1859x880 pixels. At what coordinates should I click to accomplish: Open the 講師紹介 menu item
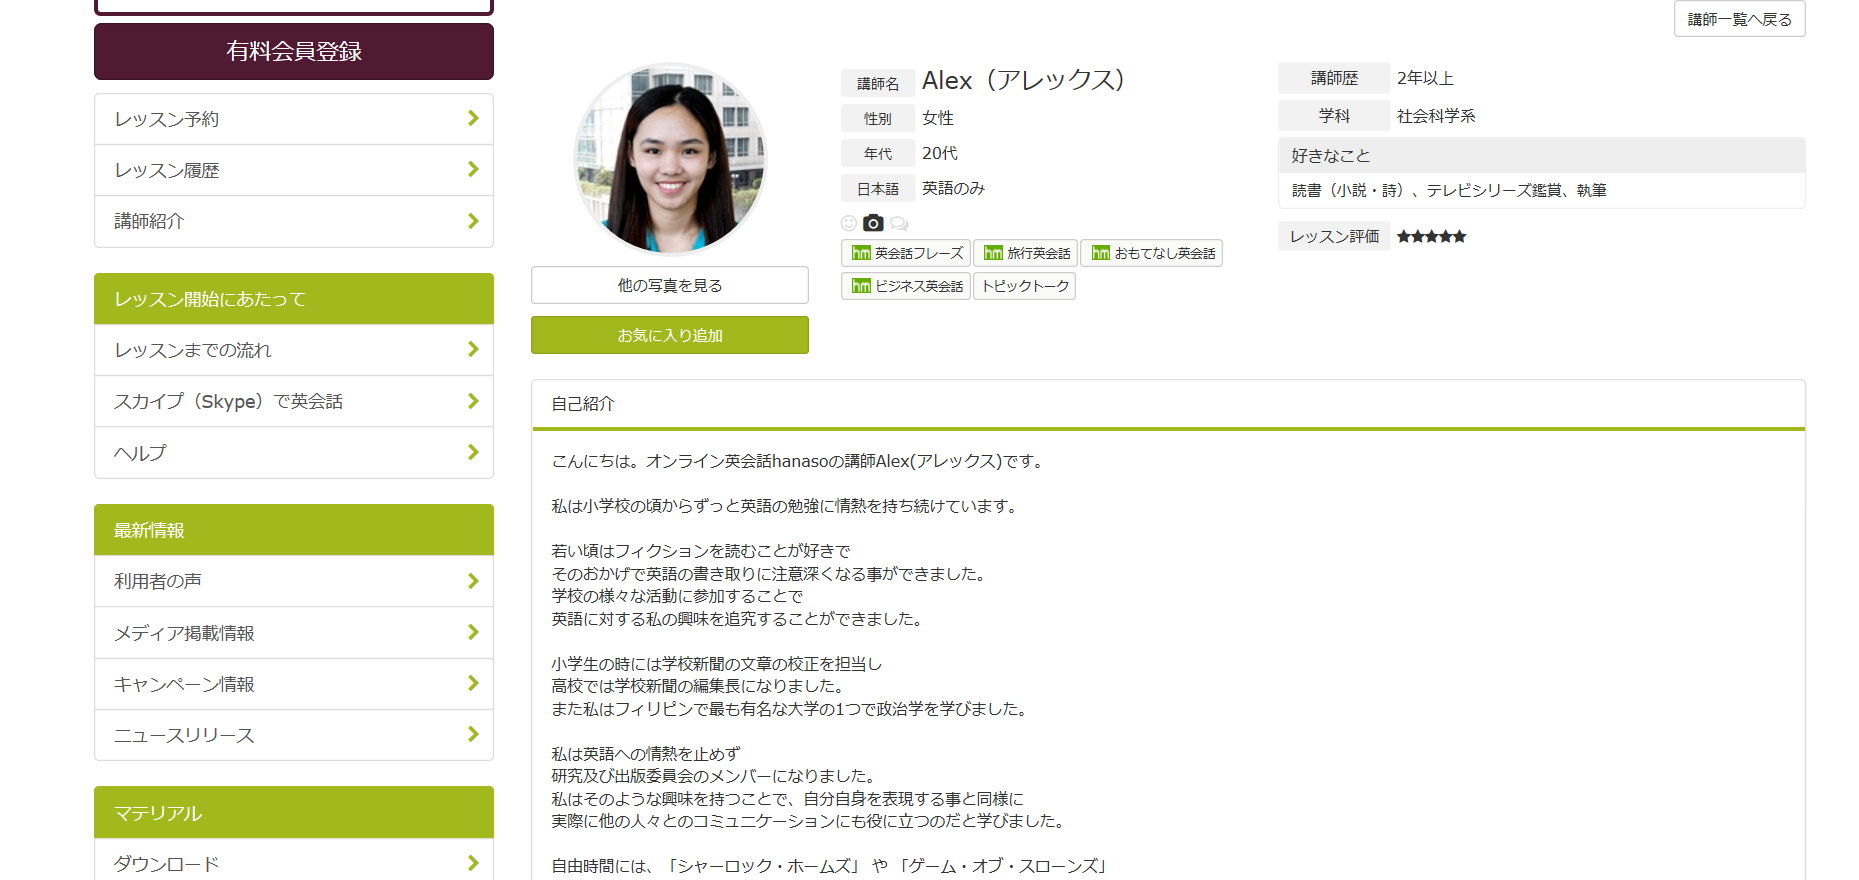click(294, 221)
